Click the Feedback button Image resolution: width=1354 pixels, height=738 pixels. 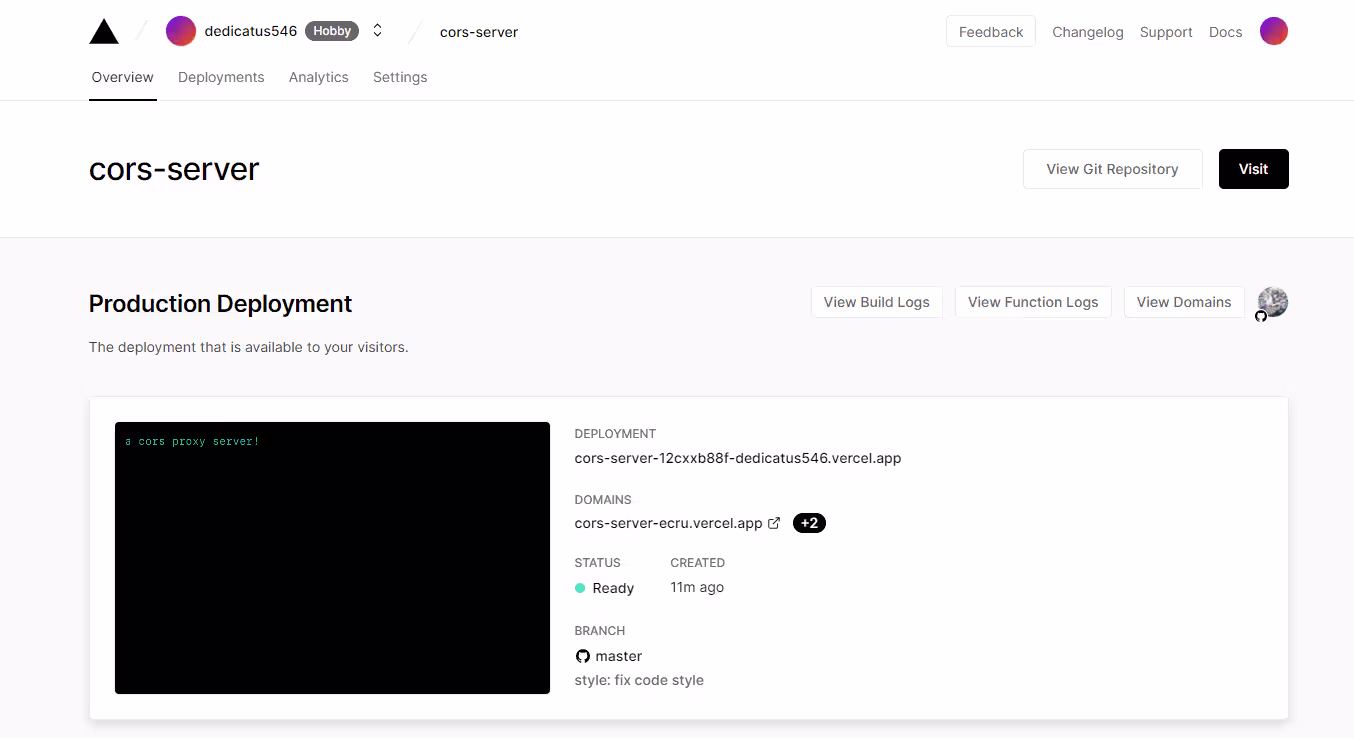click(x=991, y=32)
